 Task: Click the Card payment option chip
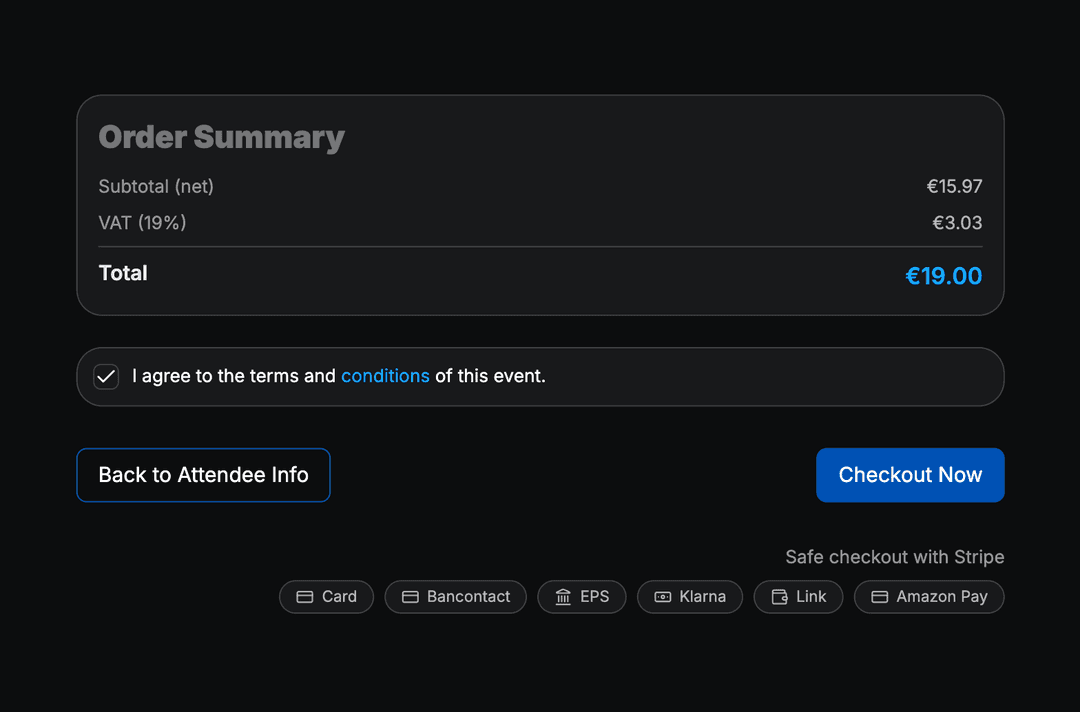tap(326, 597)
